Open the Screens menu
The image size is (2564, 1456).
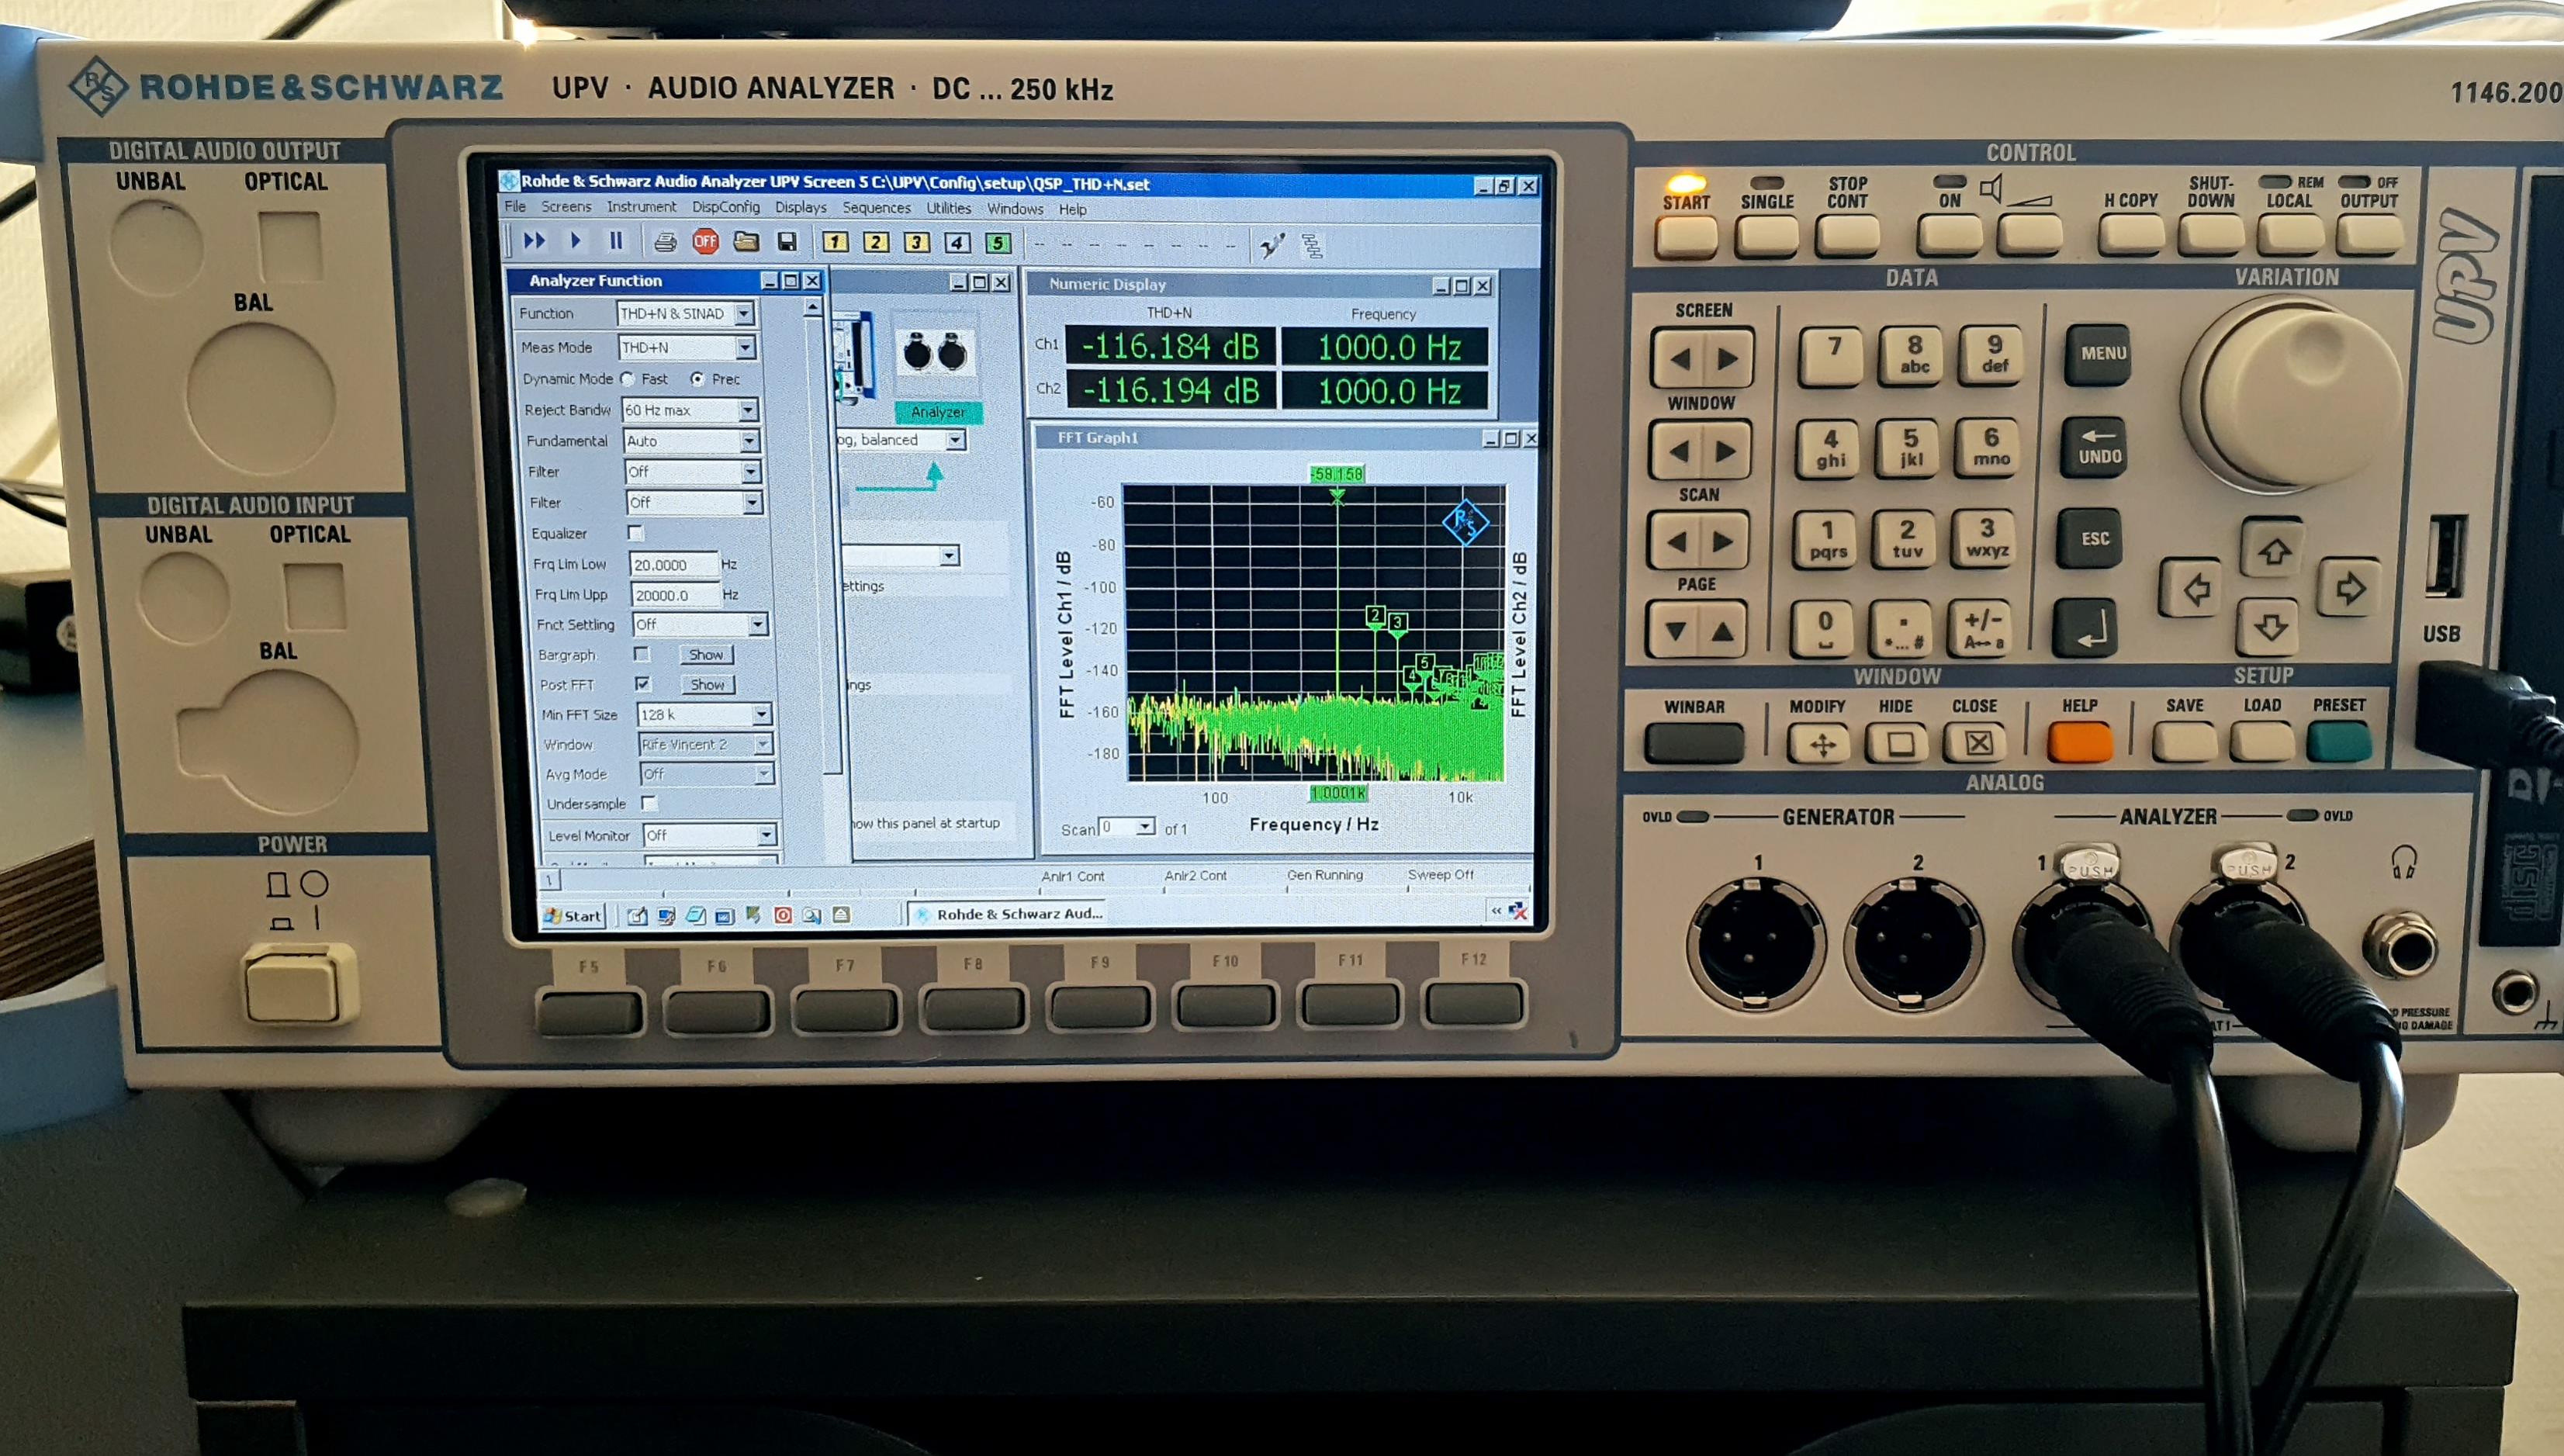[566, 207]
